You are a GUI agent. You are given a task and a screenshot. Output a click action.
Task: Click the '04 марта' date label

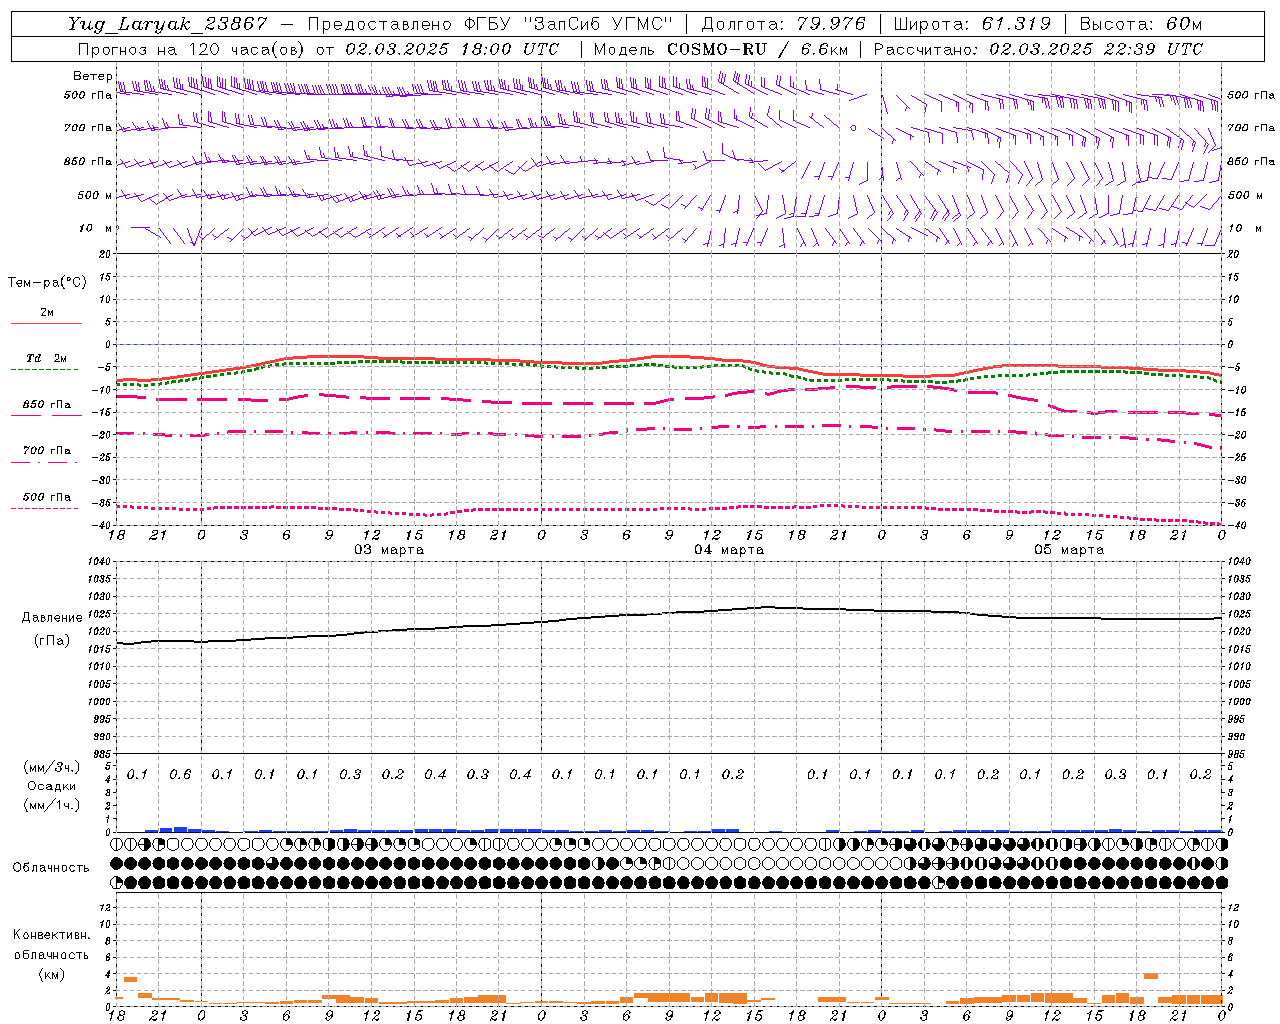point(730,550)
